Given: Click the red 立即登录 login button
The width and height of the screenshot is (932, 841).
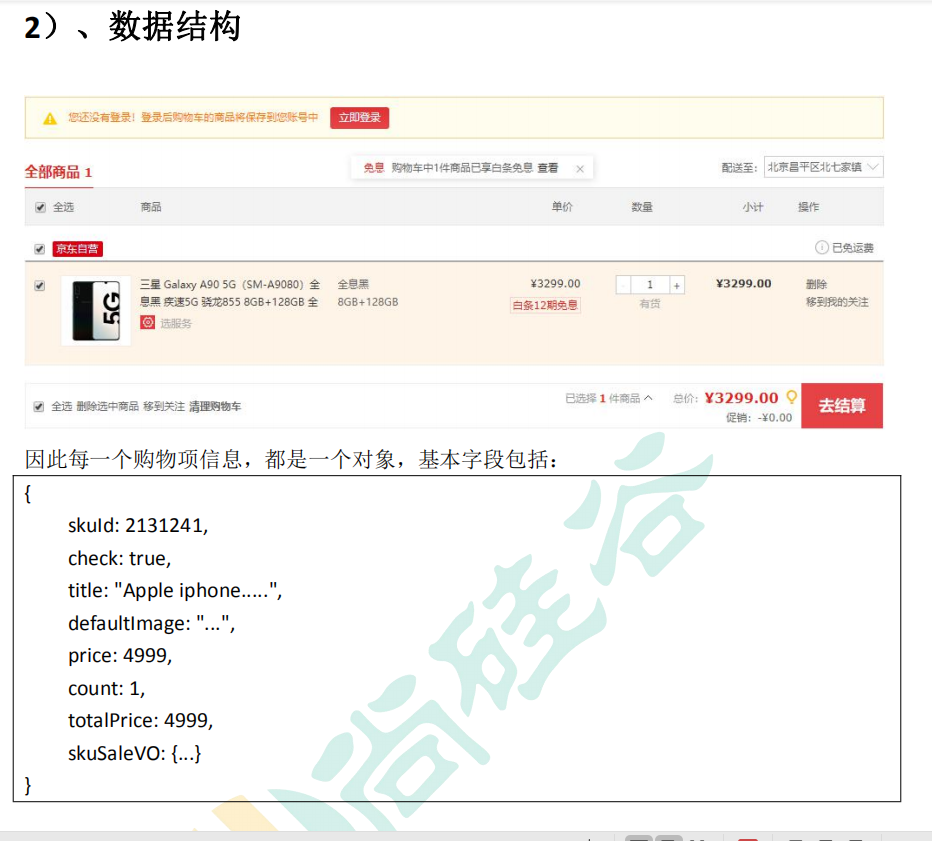Looking at the screenshot, I should (x=359, y=118).
